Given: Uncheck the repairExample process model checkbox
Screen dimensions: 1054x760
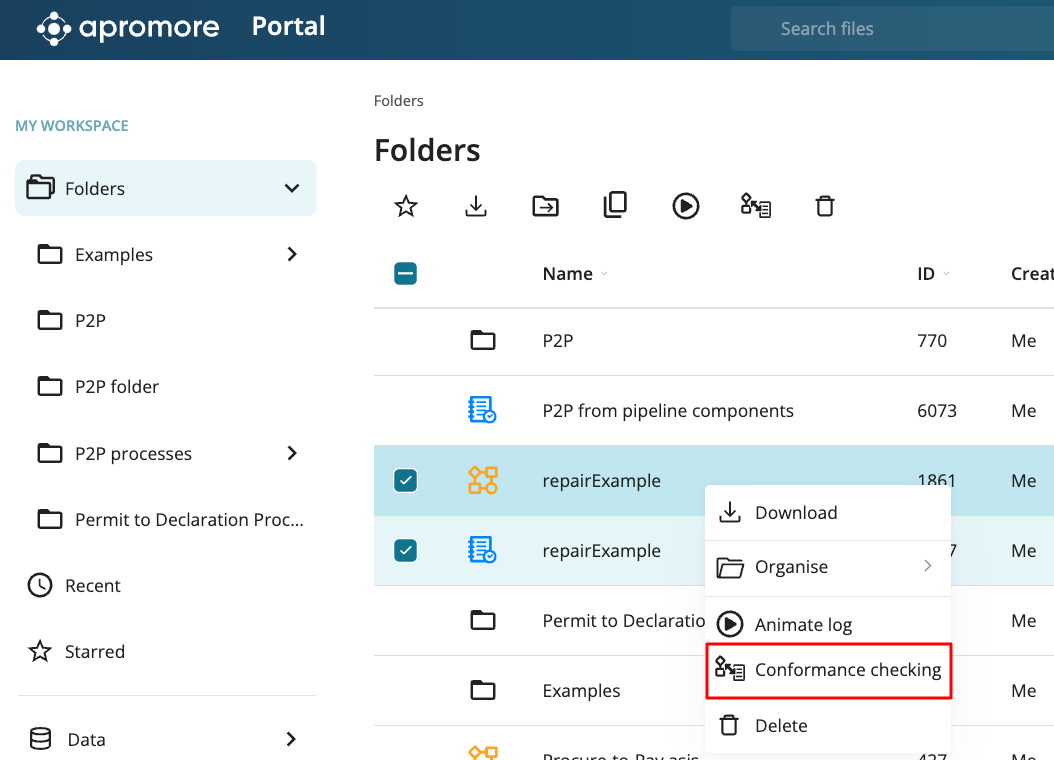Looking at the screenshot, I should [x=405, y=481].
